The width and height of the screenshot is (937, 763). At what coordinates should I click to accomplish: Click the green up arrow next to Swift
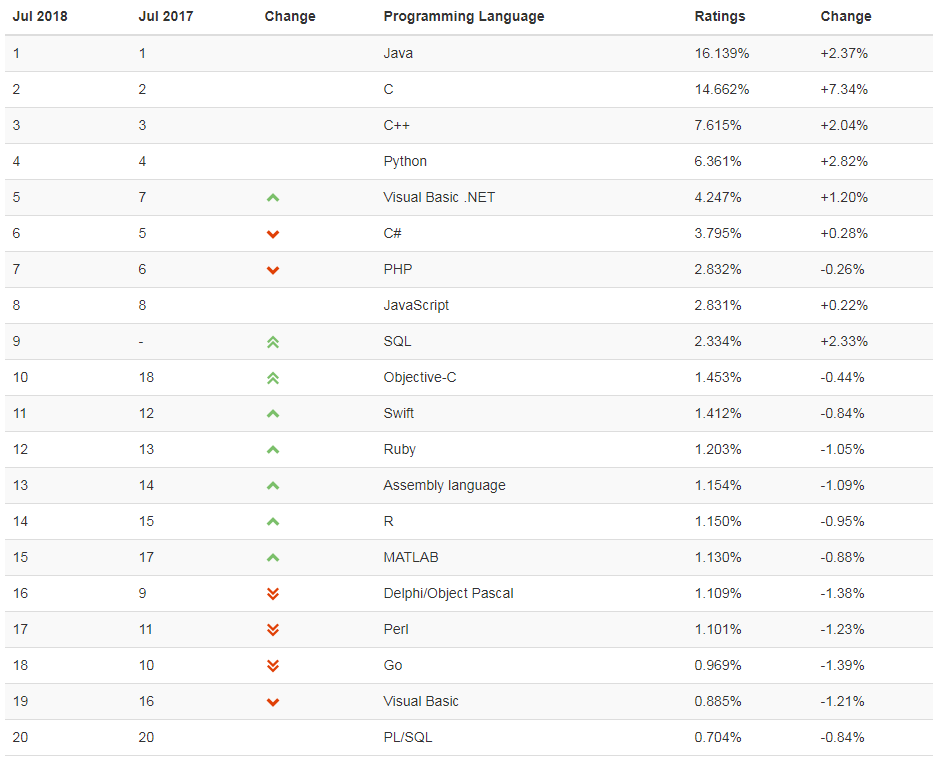pos(273,413)
